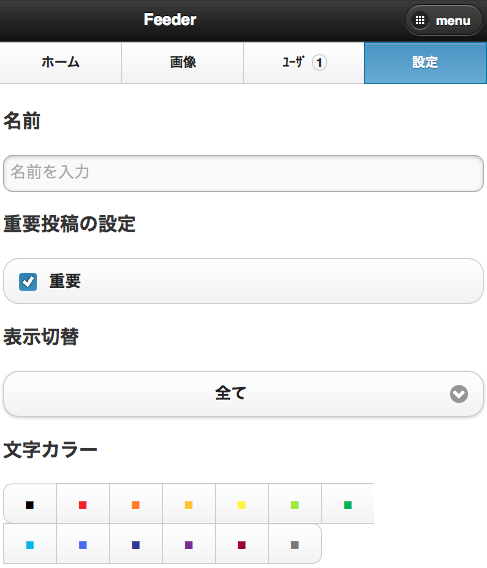Image resolution: width=487 pixels, height=568 pixels.
Task: Expand the 全て display dropdown
Action: [x=244, y=394]
